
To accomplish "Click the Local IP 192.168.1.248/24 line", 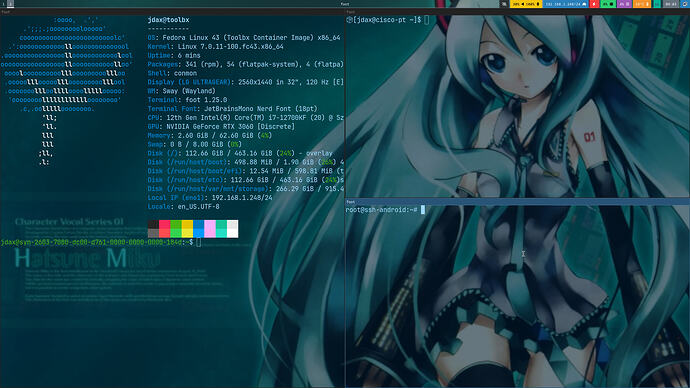I will tap(210, 198).
